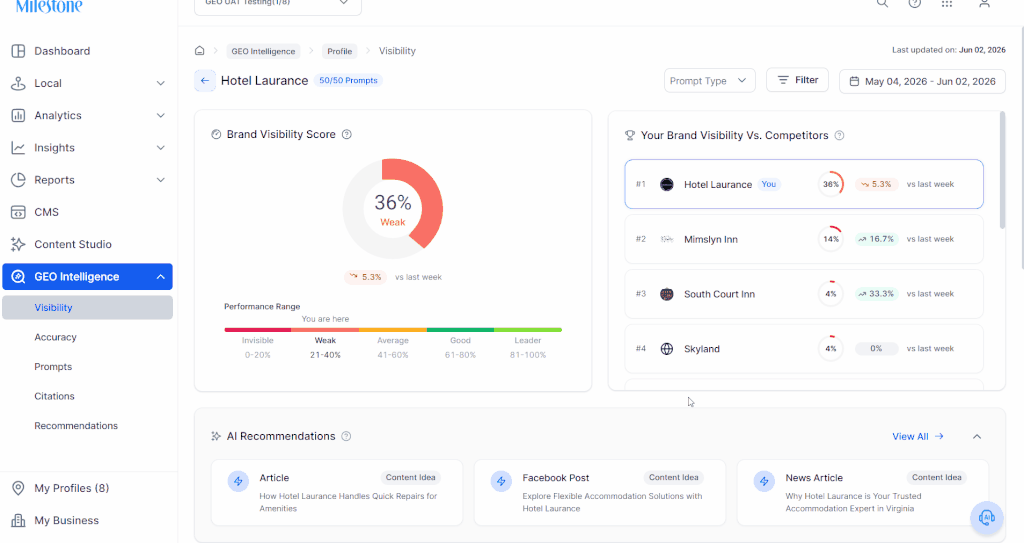This screenshot has height=543, width=1024.
Task: Click the Skyland globe logo icon
Action: [x=667, y=349]
